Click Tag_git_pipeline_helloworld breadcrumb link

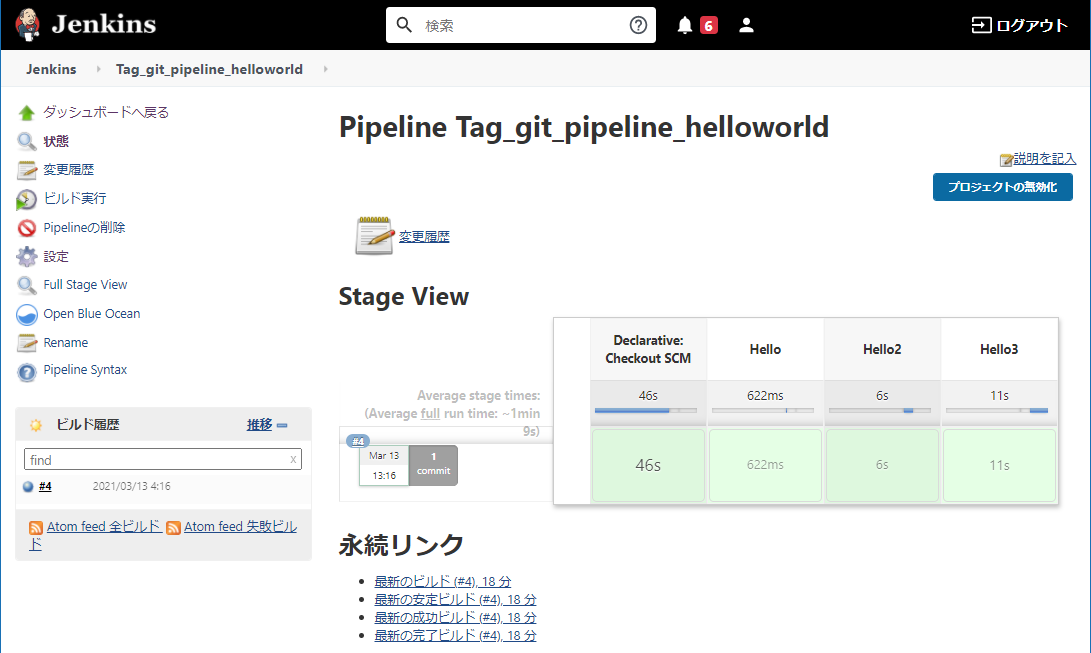[209, 69]
